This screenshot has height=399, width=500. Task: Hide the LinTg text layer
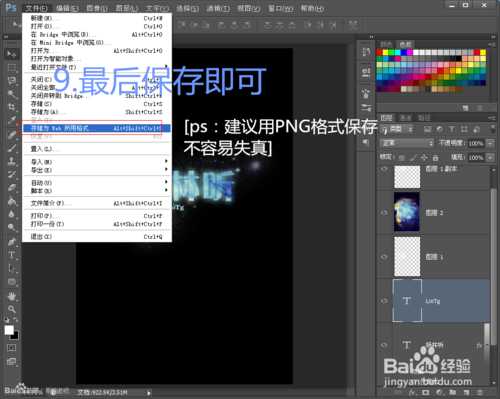click(384, 301)
